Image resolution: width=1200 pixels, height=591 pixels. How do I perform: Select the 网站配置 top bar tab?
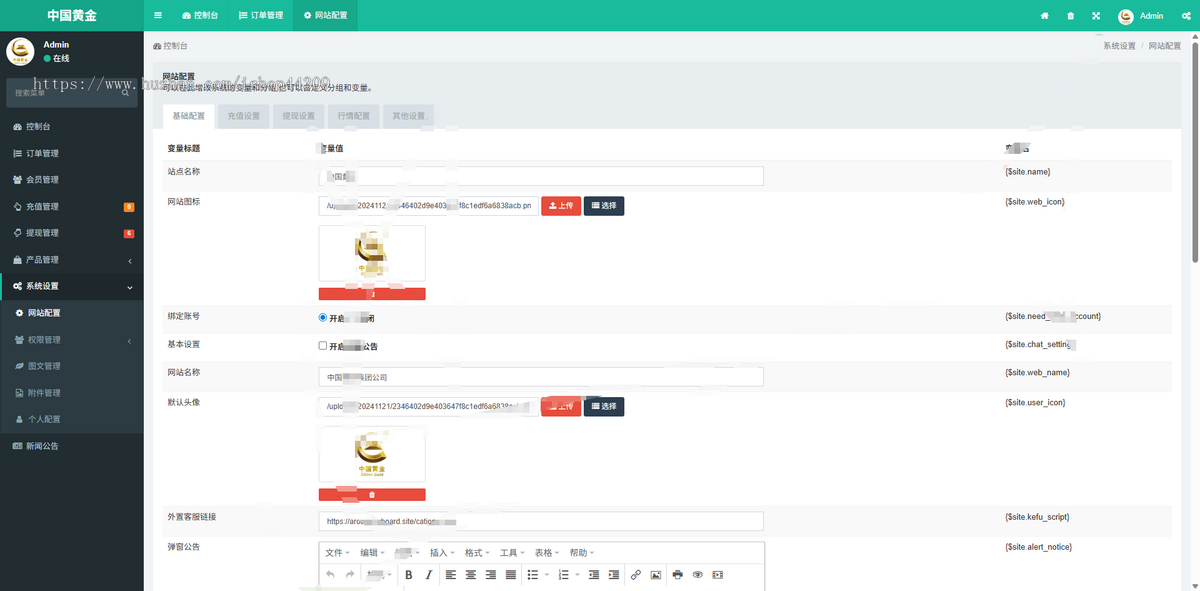(x=325, y=16)
